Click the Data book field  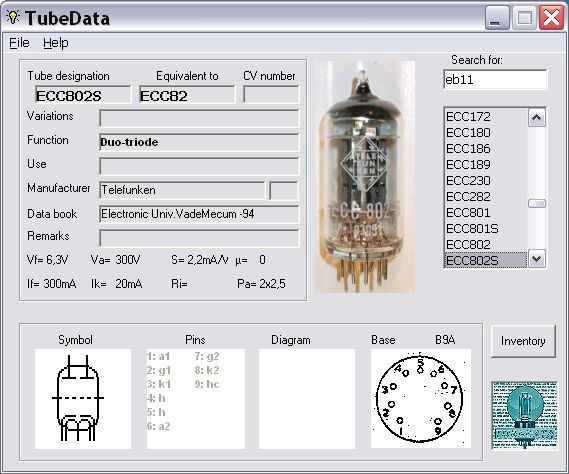click(199, 214)
